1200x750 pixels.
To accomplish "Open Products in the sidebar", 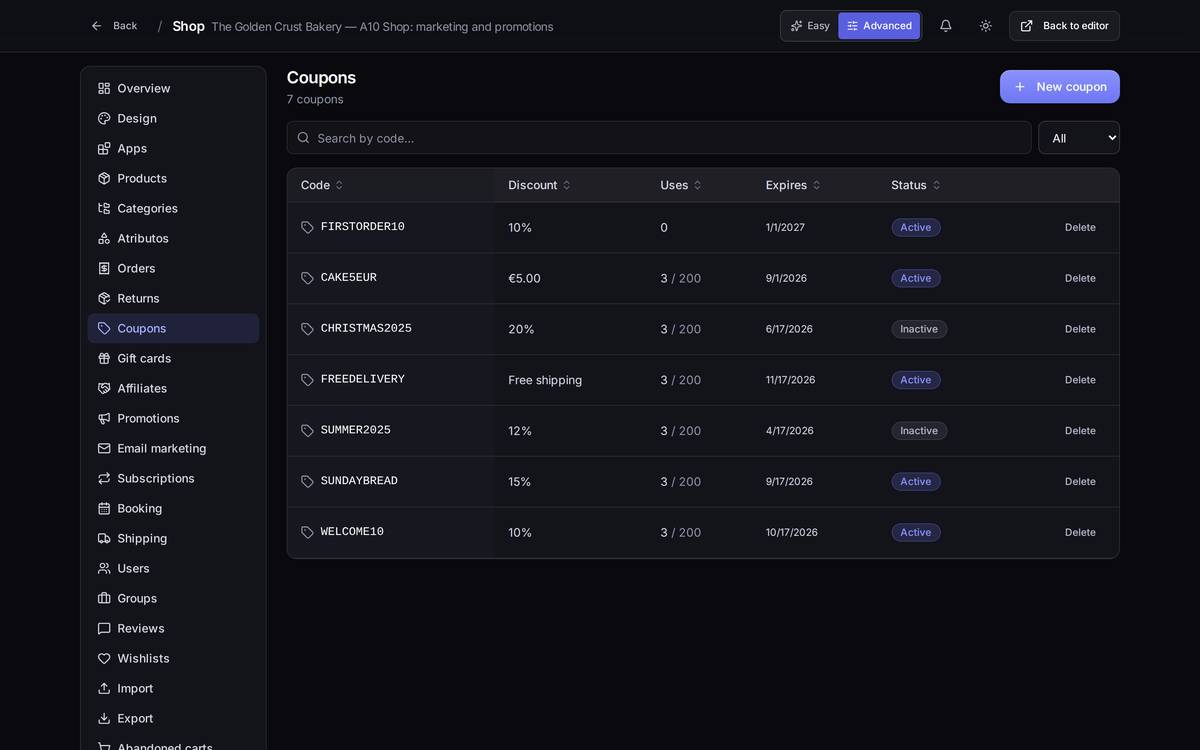I will [x=173, y=178].
